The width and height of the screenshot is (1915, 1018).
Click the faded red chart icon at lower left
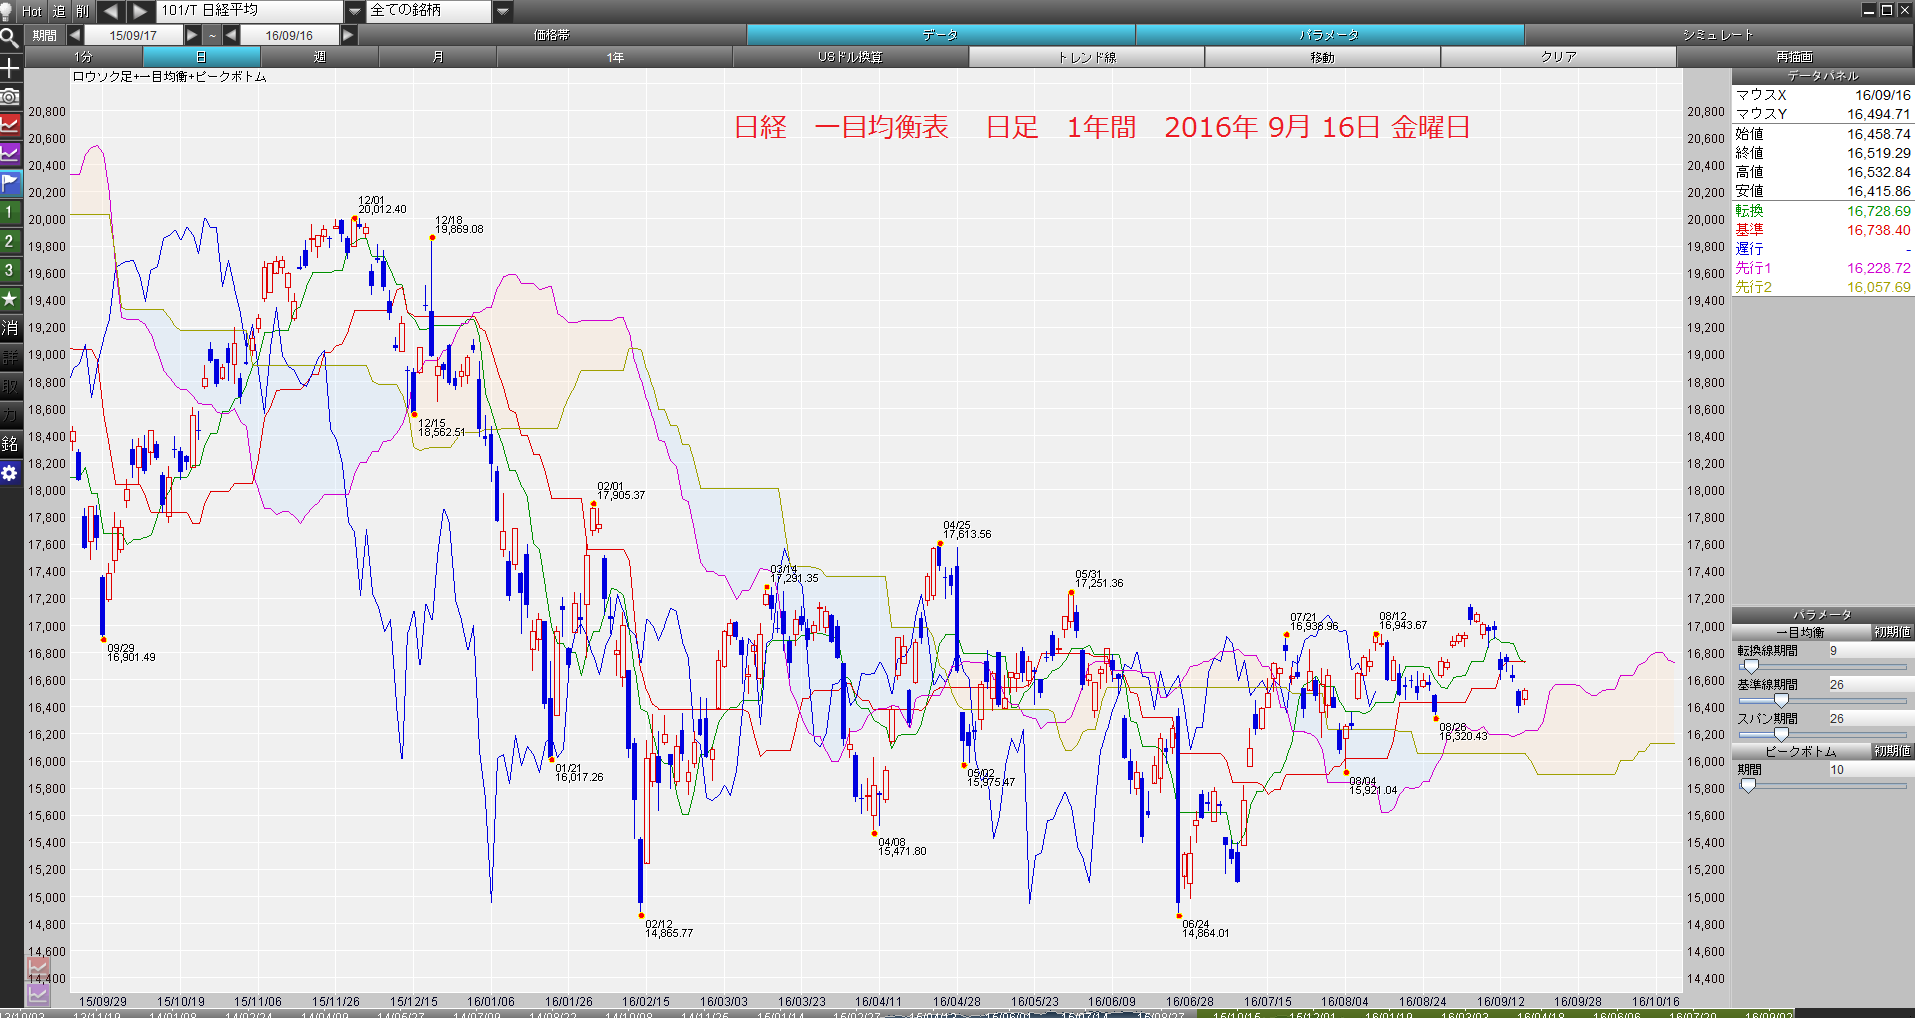(38, 967)
